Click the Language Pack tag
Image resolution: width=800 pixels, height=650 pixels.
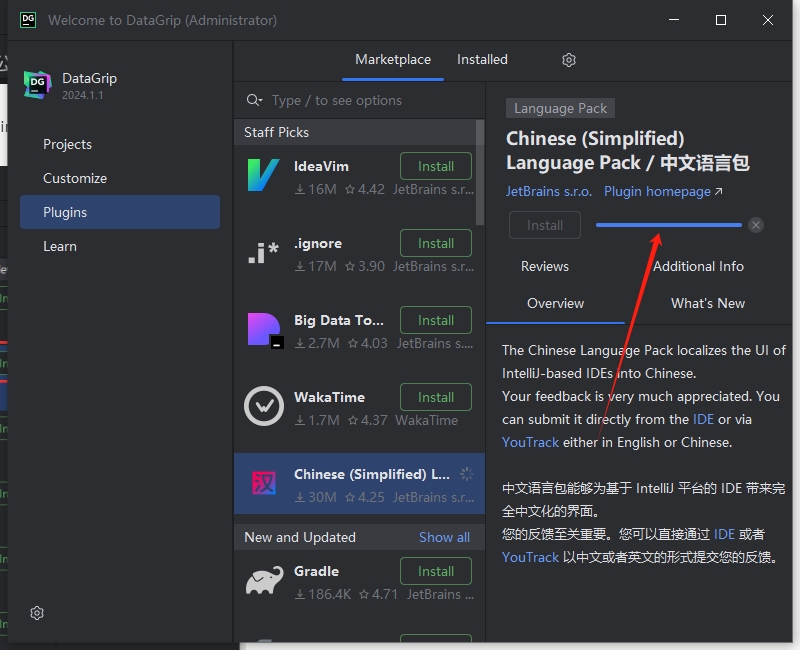click(x=560, y=108)
